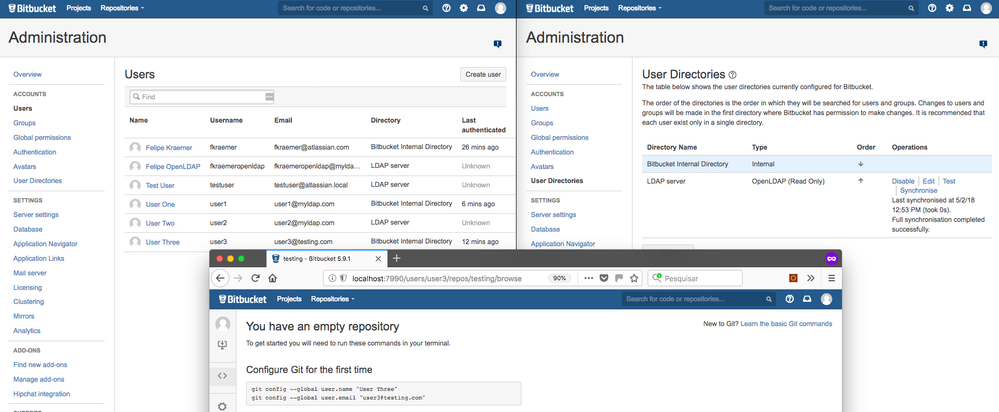Image resolution: width=999 pixels, height=412 pixels.
Task: Show site information icon in Firefox address bar
Action: tap(333, 278)
